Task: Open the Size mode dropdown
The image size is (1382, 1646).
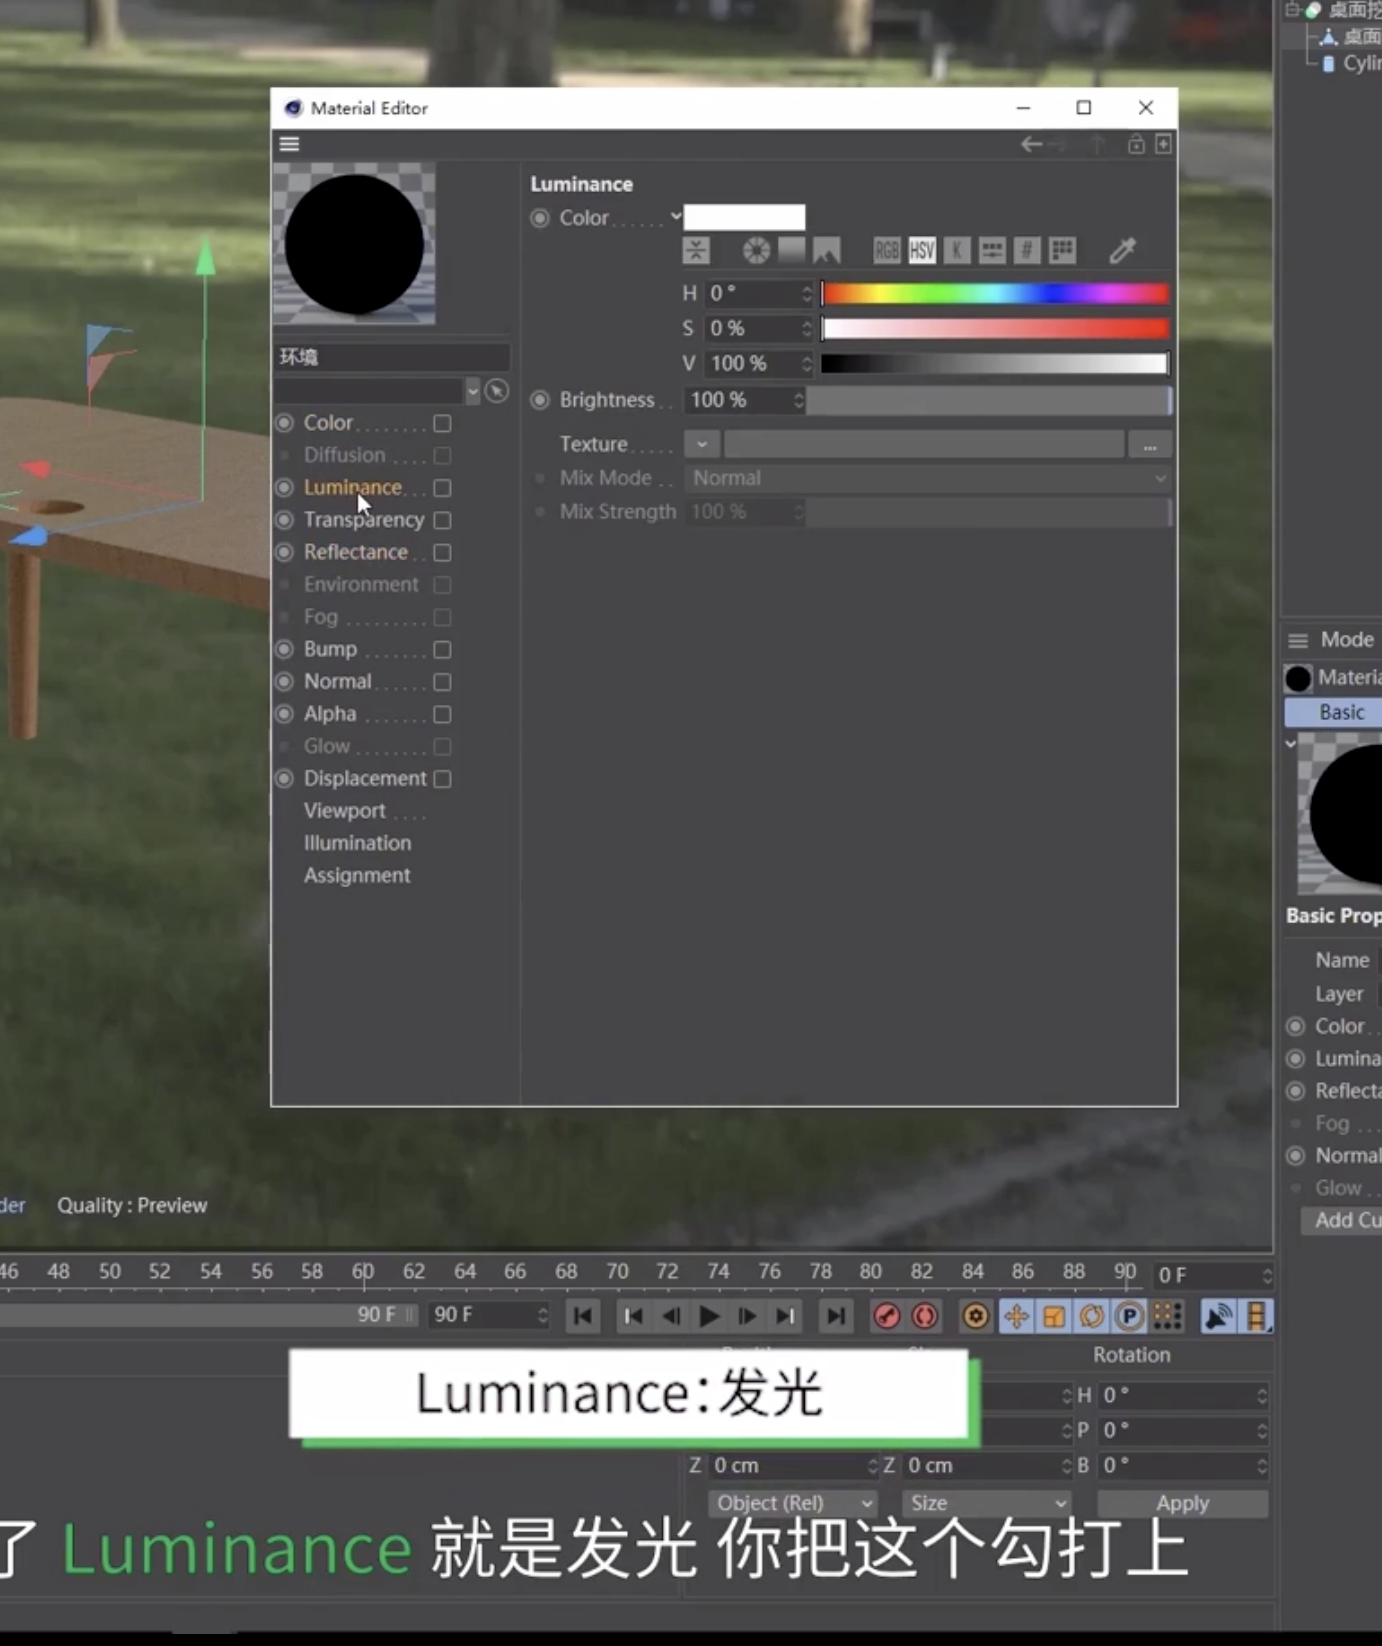Action: coord(986,1503)
